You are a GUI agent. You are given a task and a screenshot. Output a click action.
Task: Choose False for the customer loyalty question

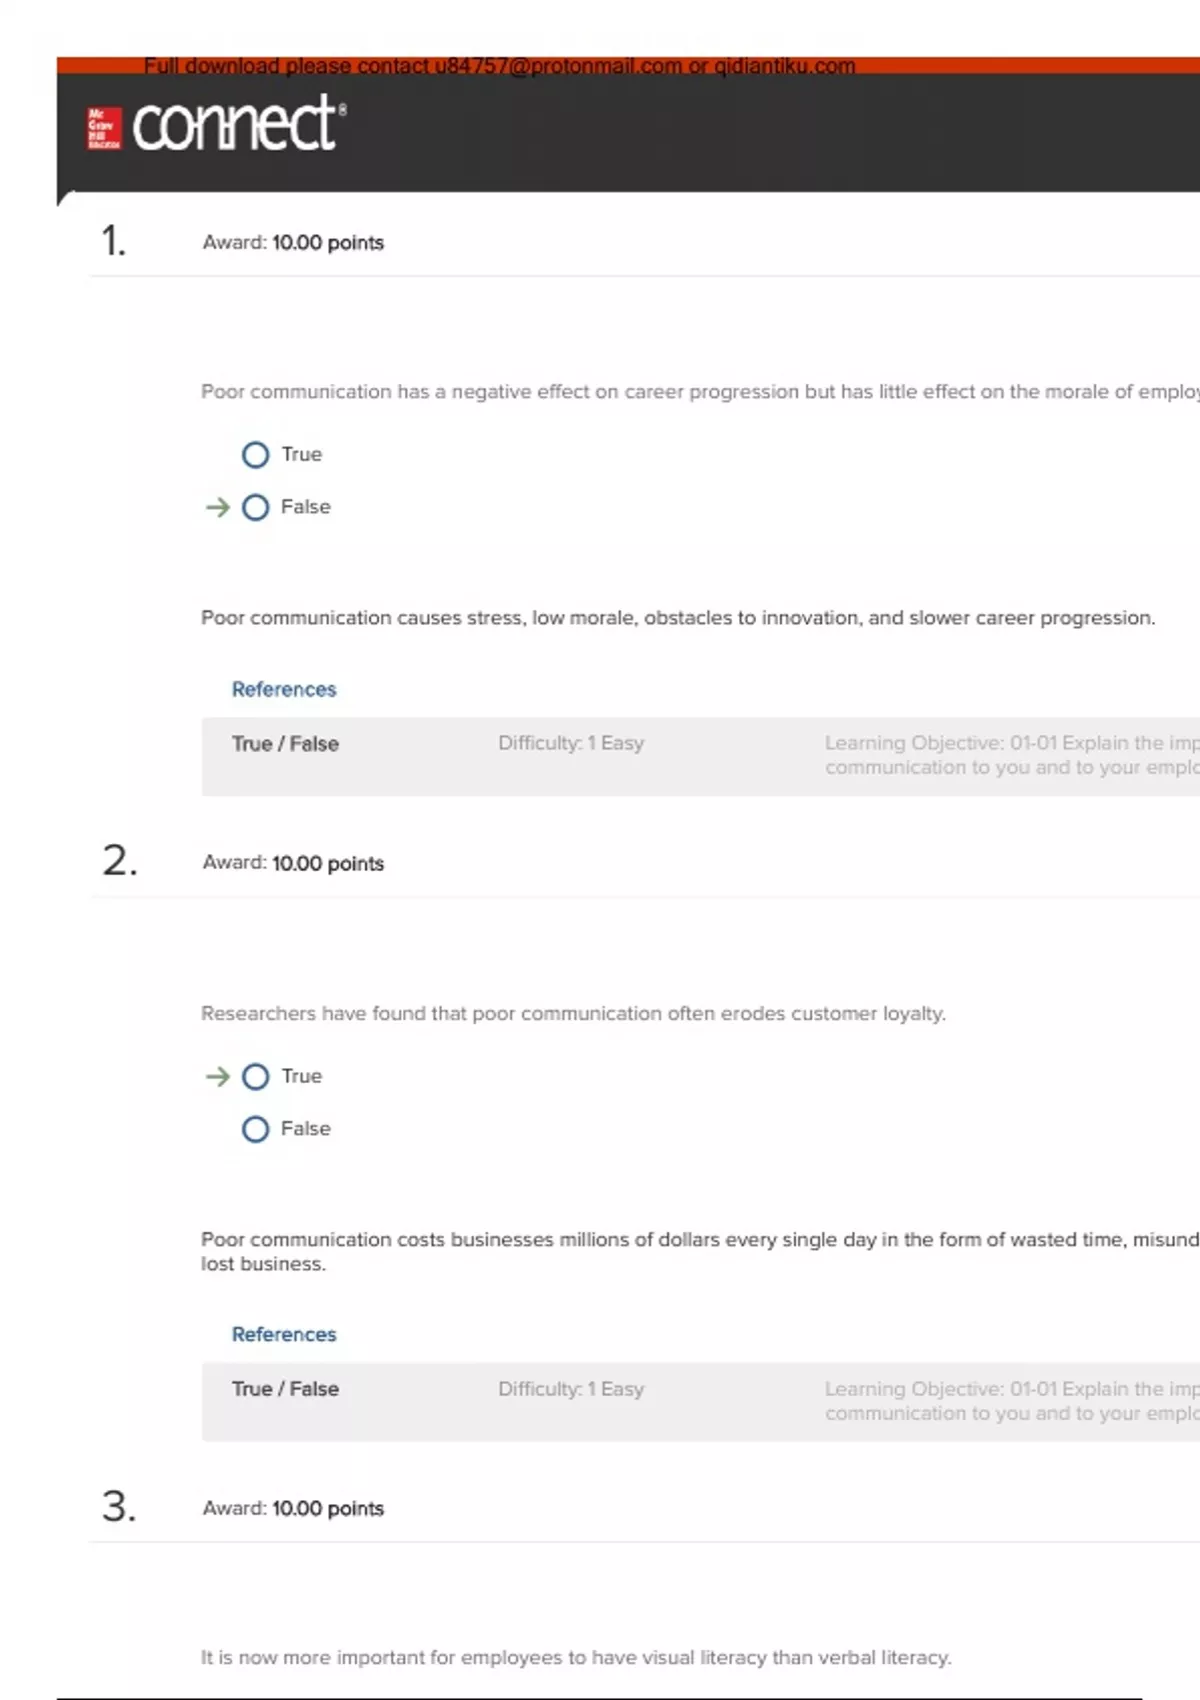click(x=256, y=1130)
